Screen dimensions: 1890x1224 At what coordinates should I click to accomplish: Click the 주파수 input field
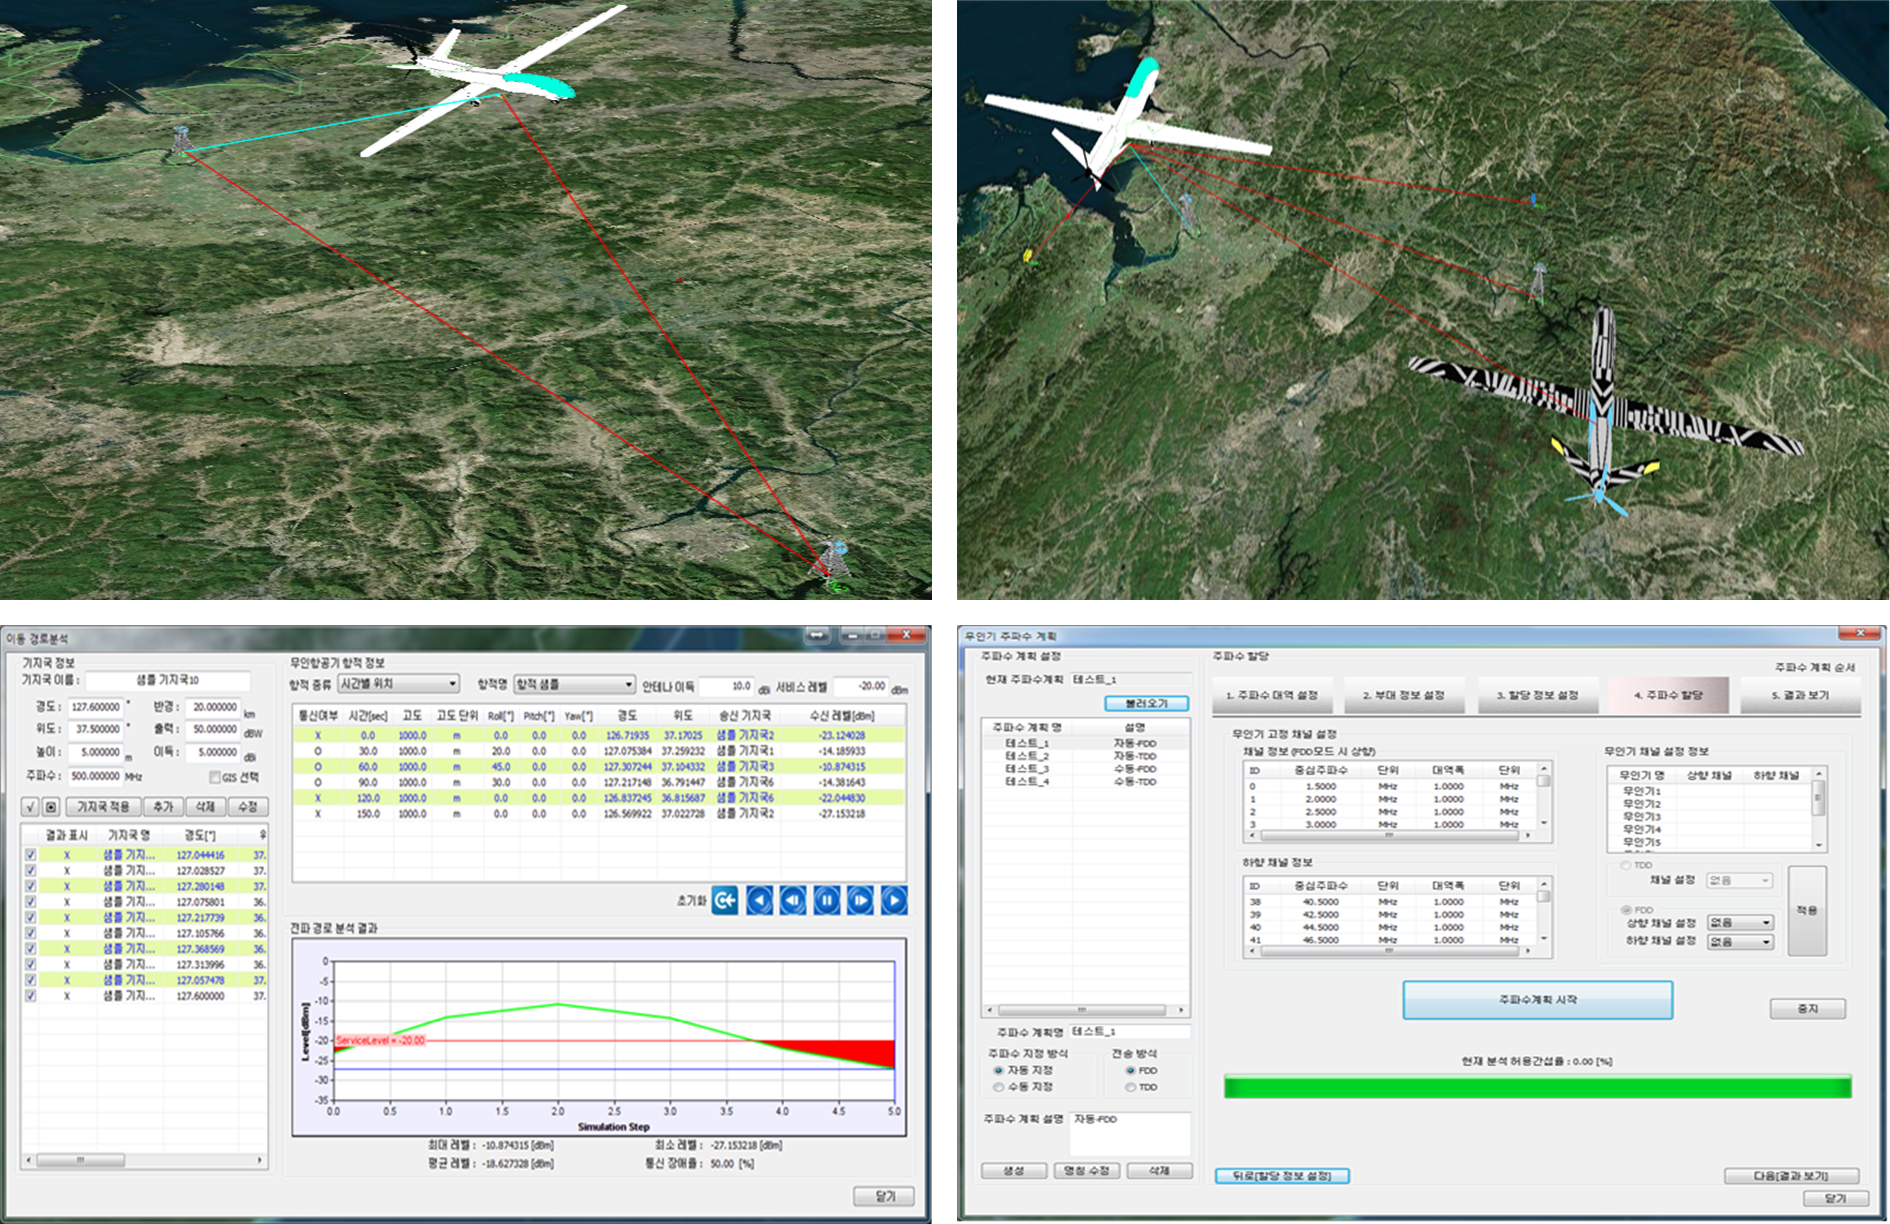[95, 776]
